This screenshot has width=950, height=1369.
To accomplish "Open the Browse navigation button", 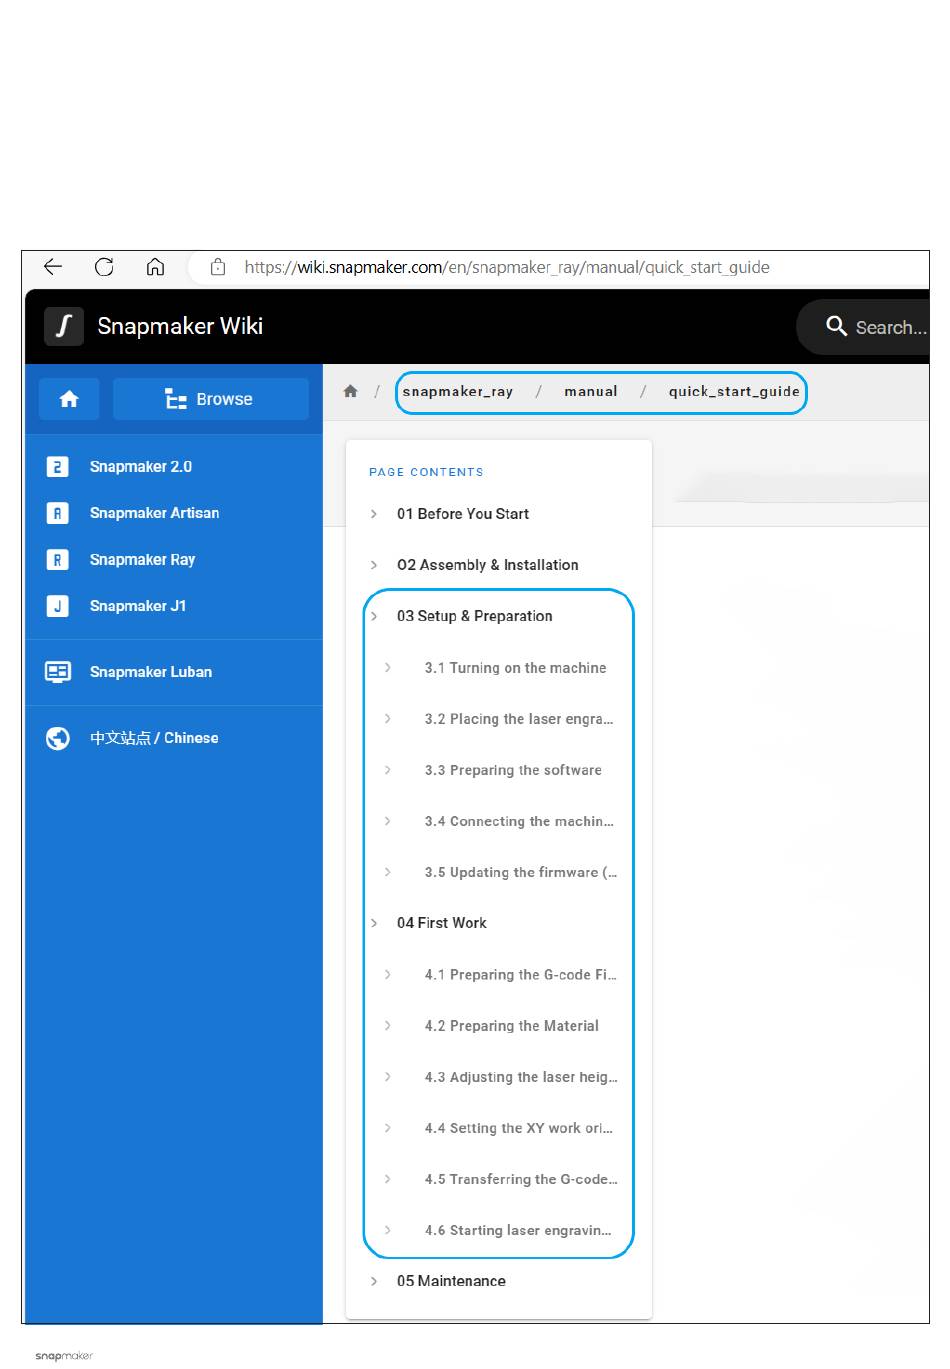I will click(211, 399).
